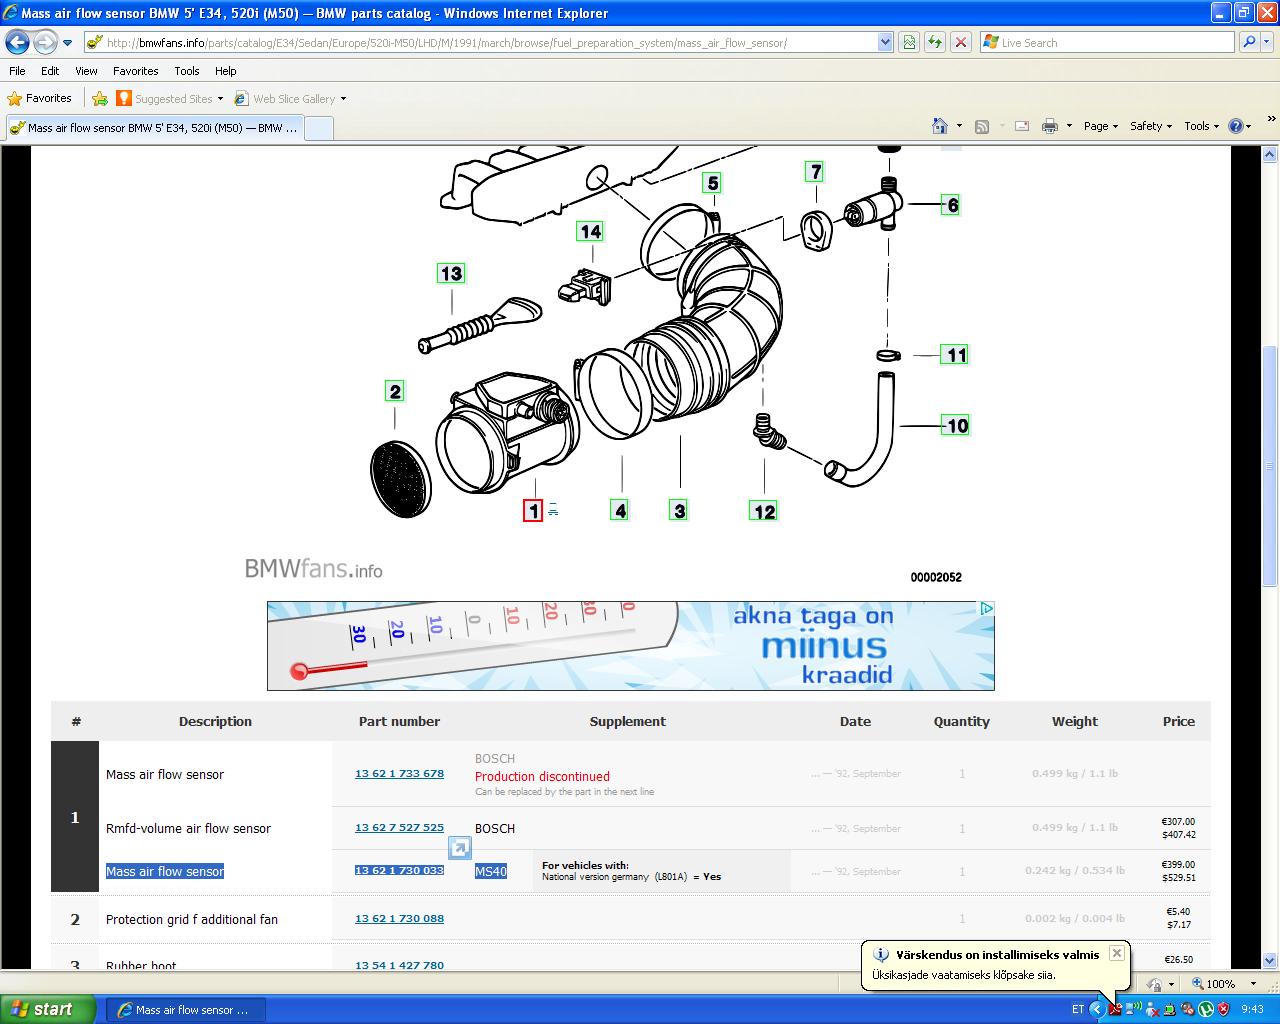The image size is (1280, 1024).
Task: Click the address bar URL field
Action: [480, 43]
